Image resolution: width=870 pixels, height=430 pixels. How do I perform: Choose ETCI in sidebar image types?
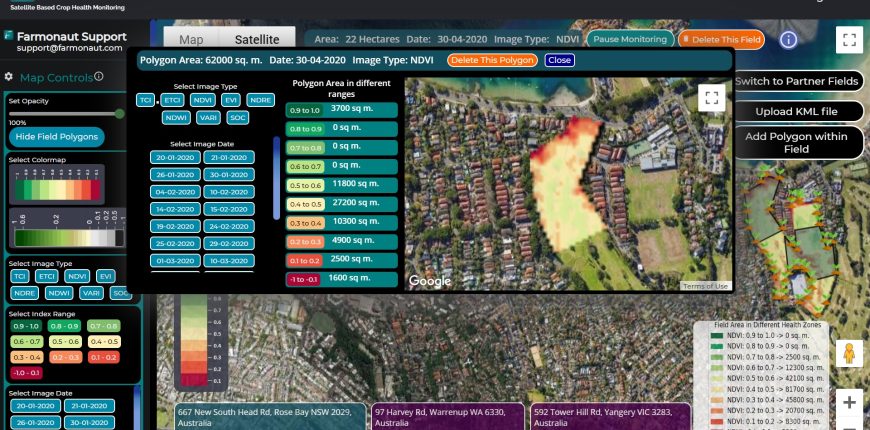(47, 276)
